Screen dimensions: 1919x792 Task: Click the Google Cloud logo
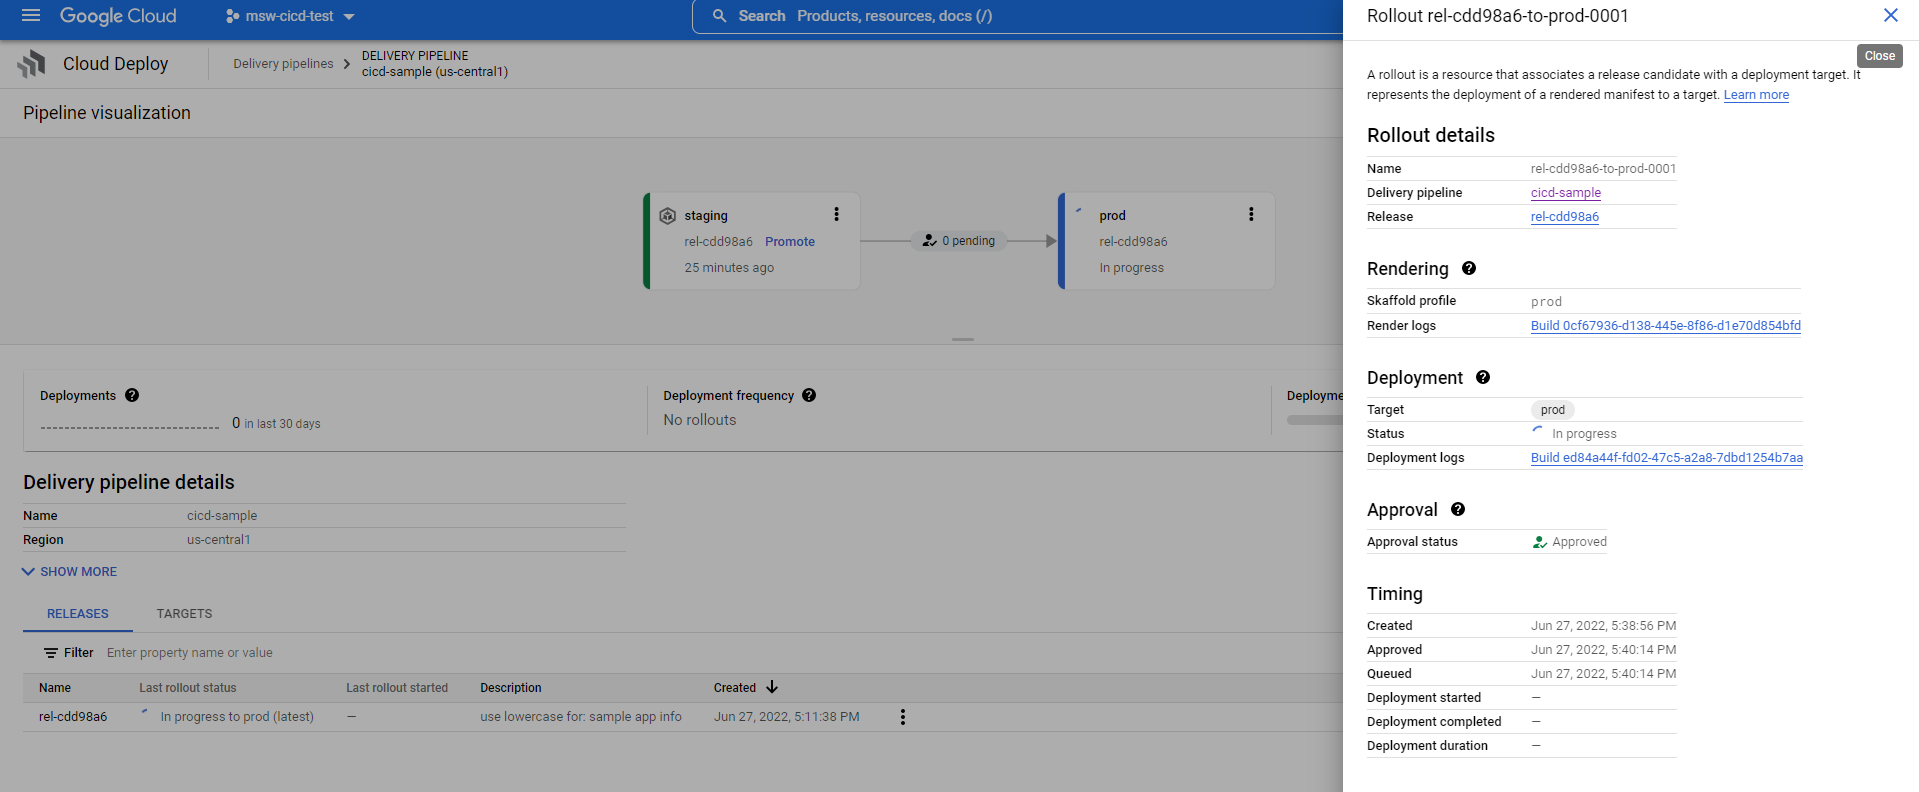pyautogui.click(x=118, y=16)
